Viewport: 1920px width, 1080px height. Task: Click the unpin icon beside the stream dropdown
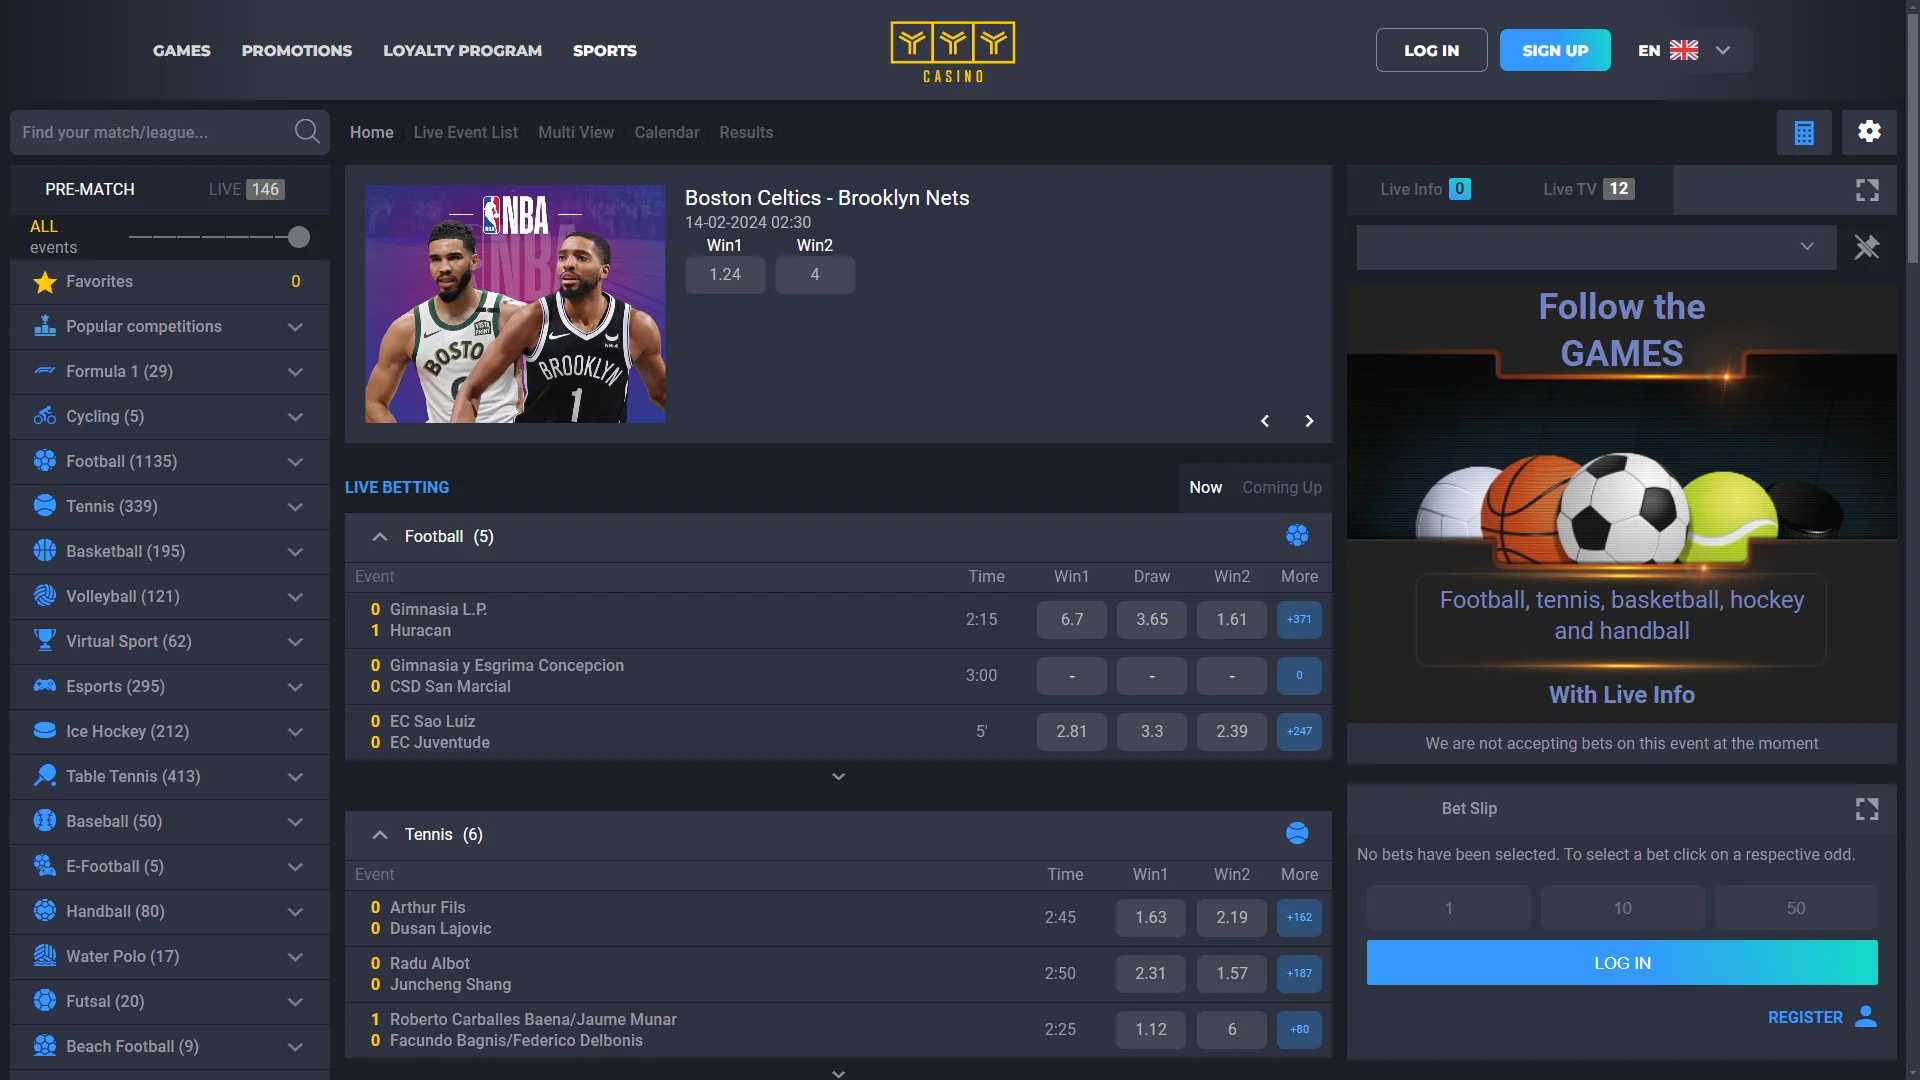[x=1866, y=247]
